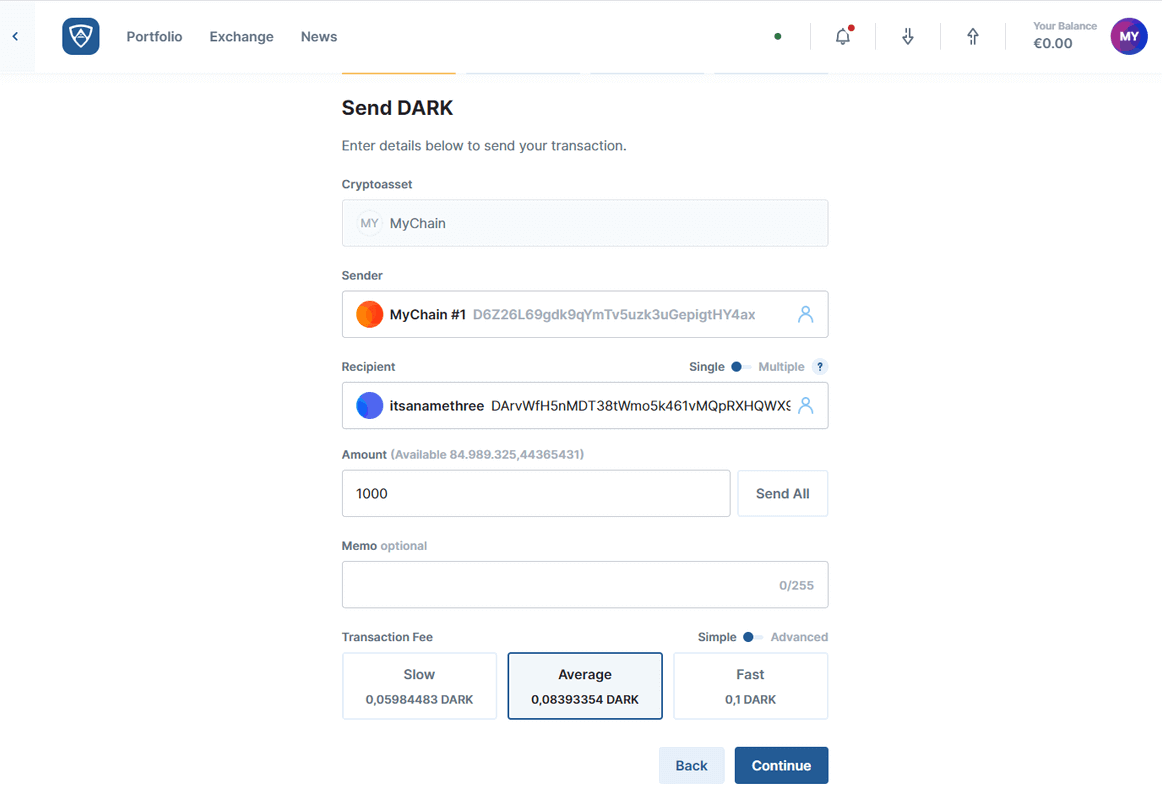The image size is (1162, 800).
Task: Toggle fee Simple/Advanced switch
Action: [x=753, y=637]
